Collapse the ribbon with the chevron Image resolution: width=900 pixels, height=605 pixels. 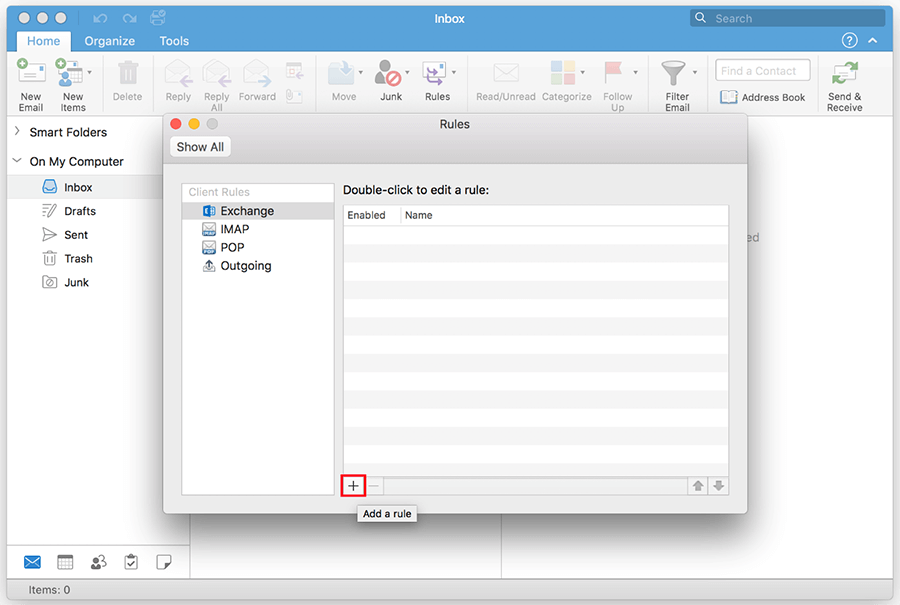point(872,39)
